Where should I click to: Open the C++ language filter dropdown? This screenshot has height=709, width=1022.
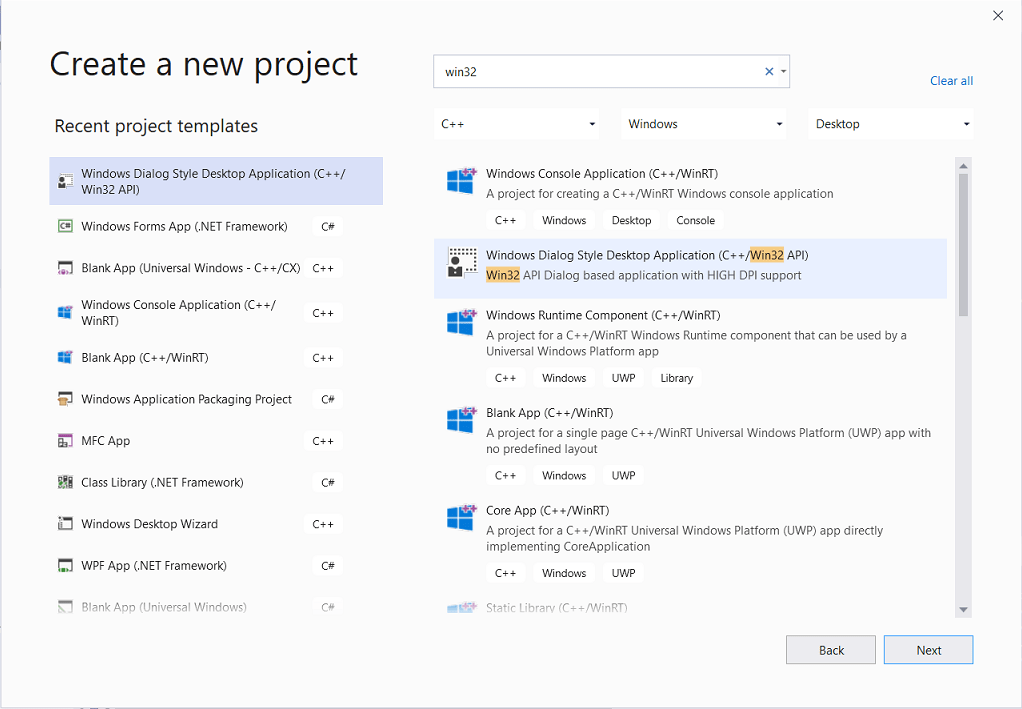516,124
